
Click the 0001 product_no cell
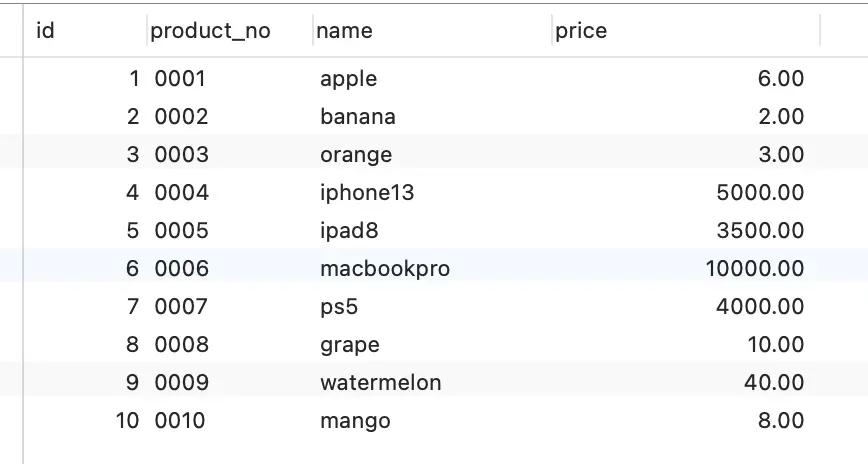click(181, 79)
